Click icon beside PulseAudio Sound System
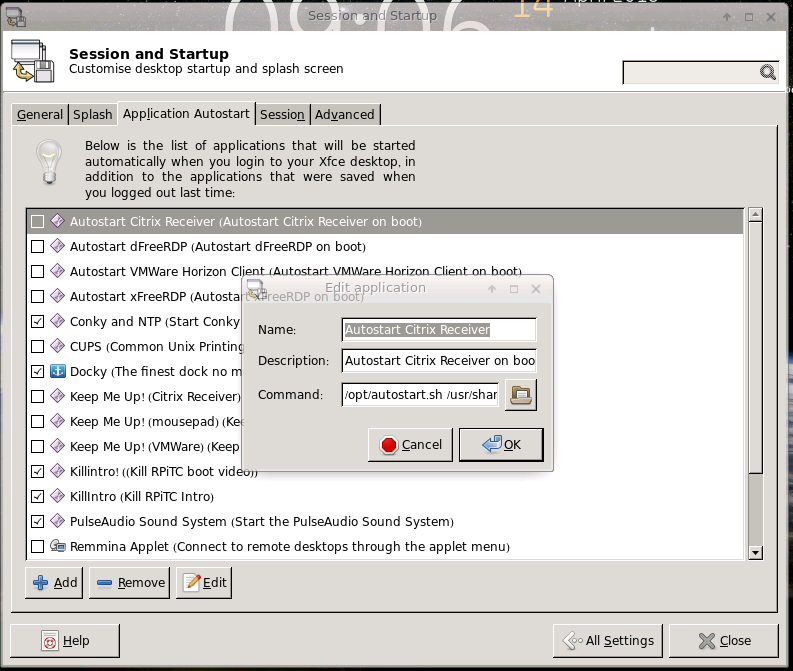The height and width of the screenshot is (671, 793). tap(58, 521)
